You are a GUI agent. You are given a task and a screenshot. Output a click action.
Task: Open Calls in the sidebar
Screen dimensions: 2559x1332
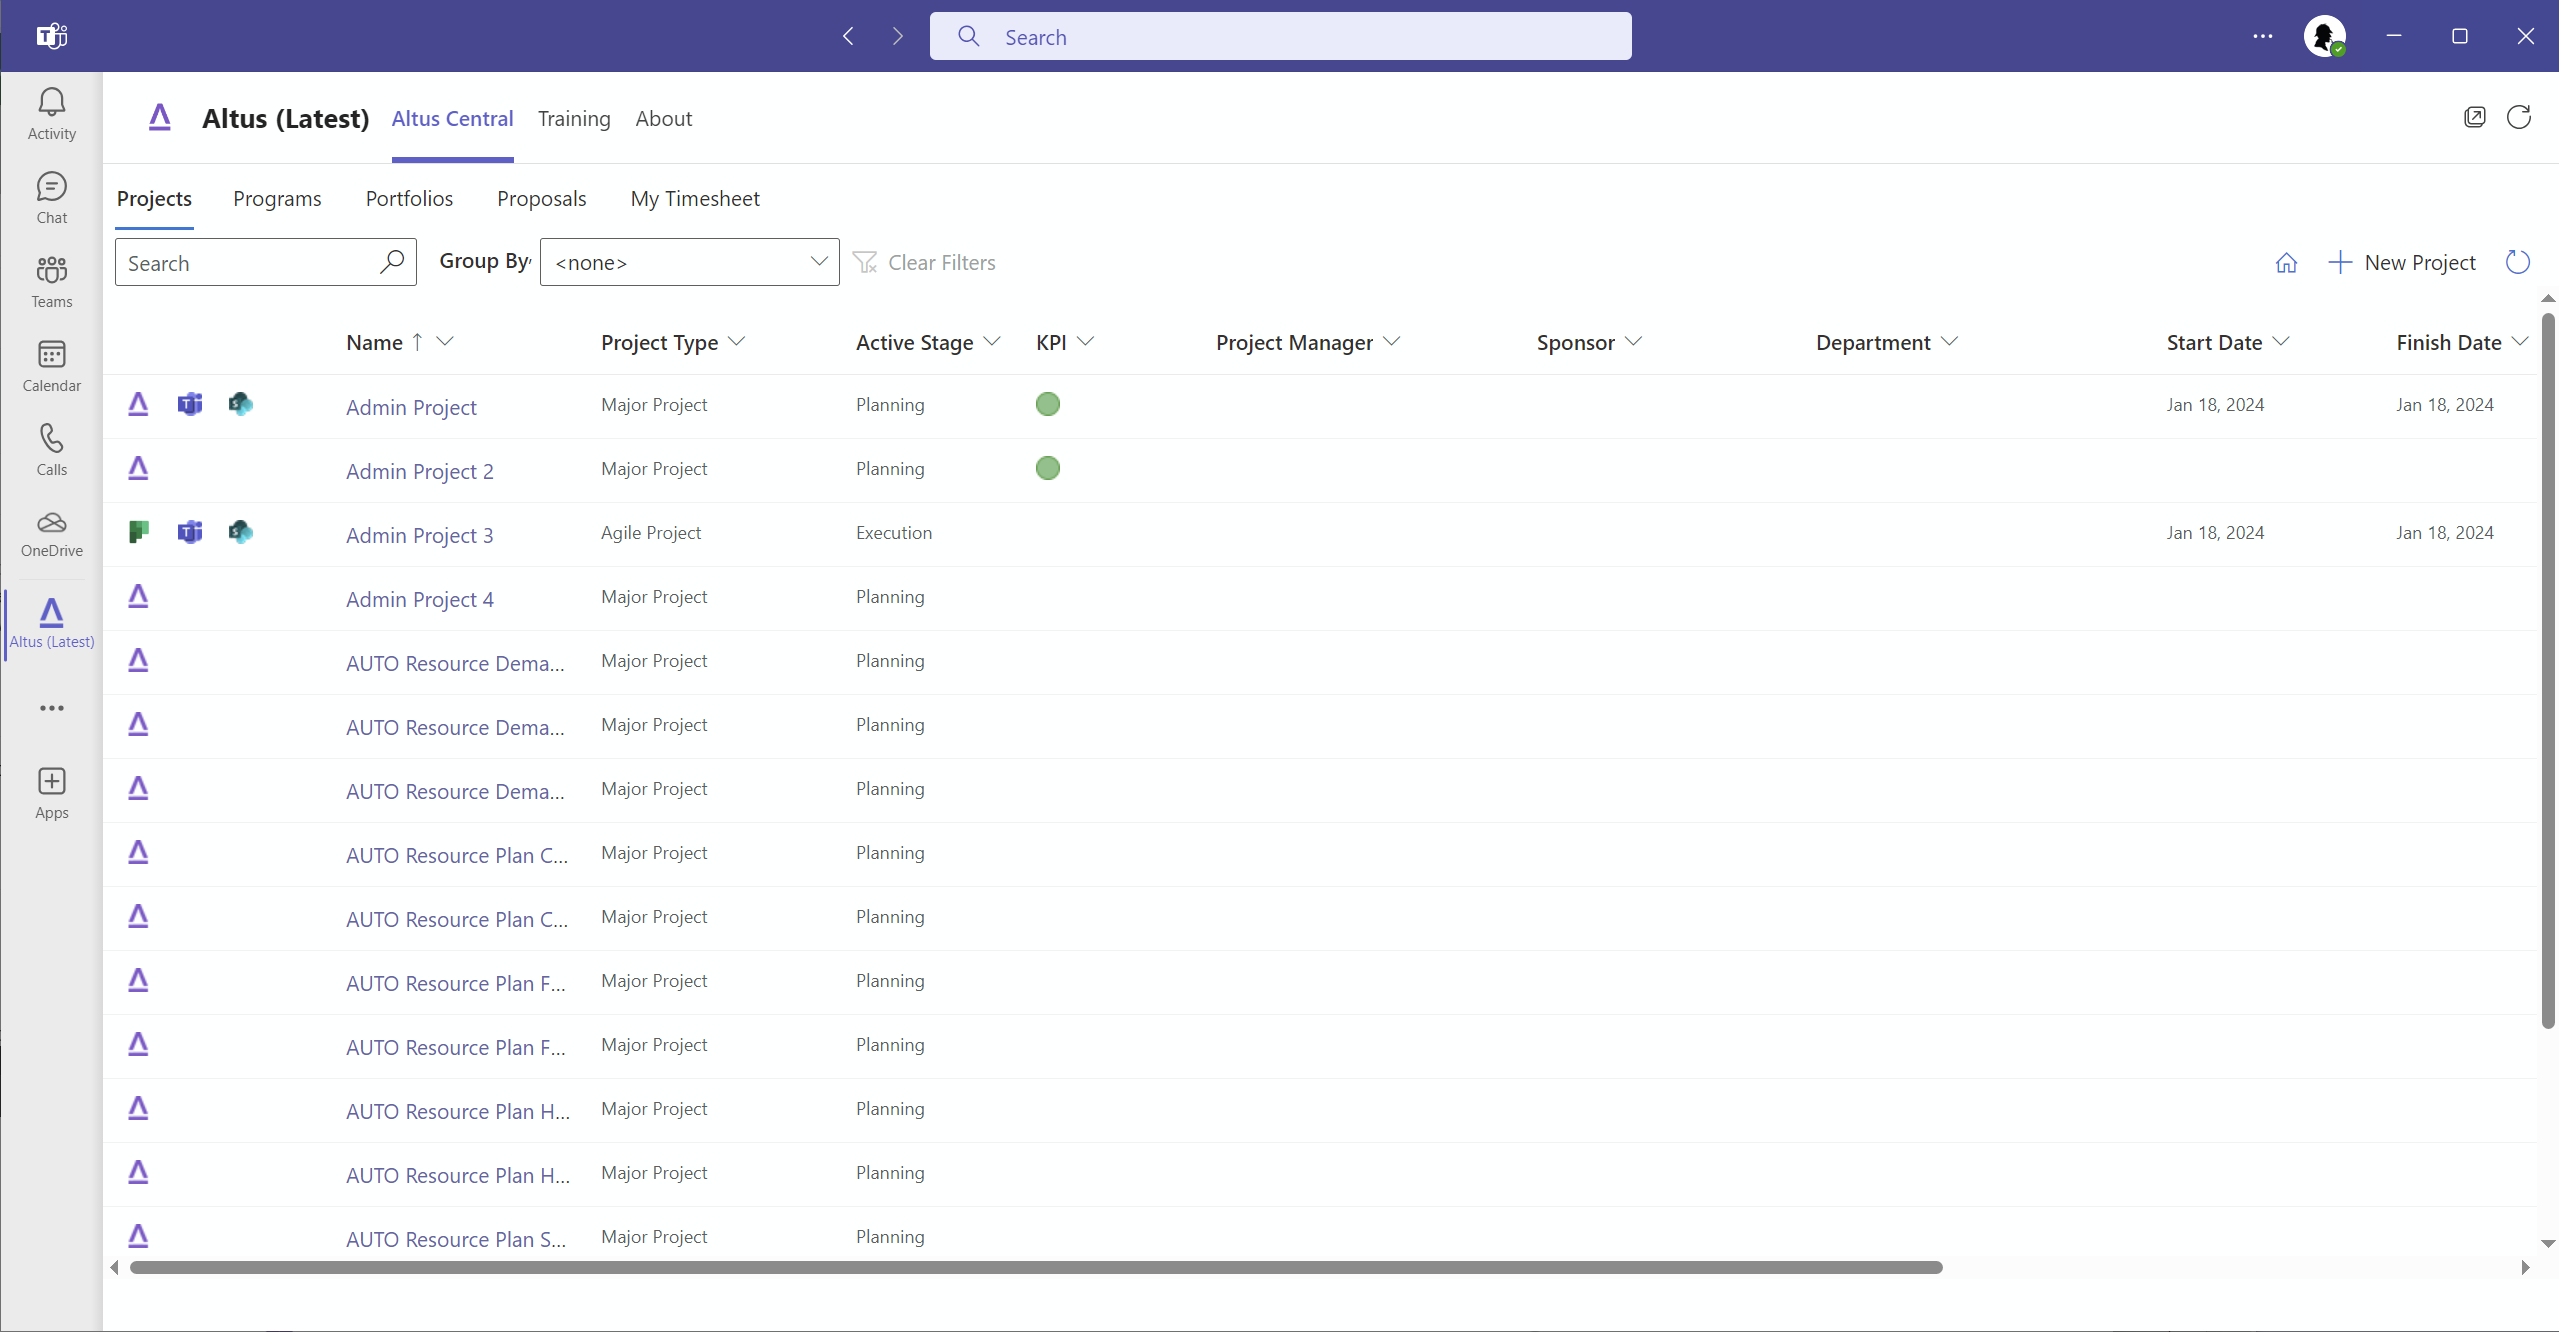52,450
